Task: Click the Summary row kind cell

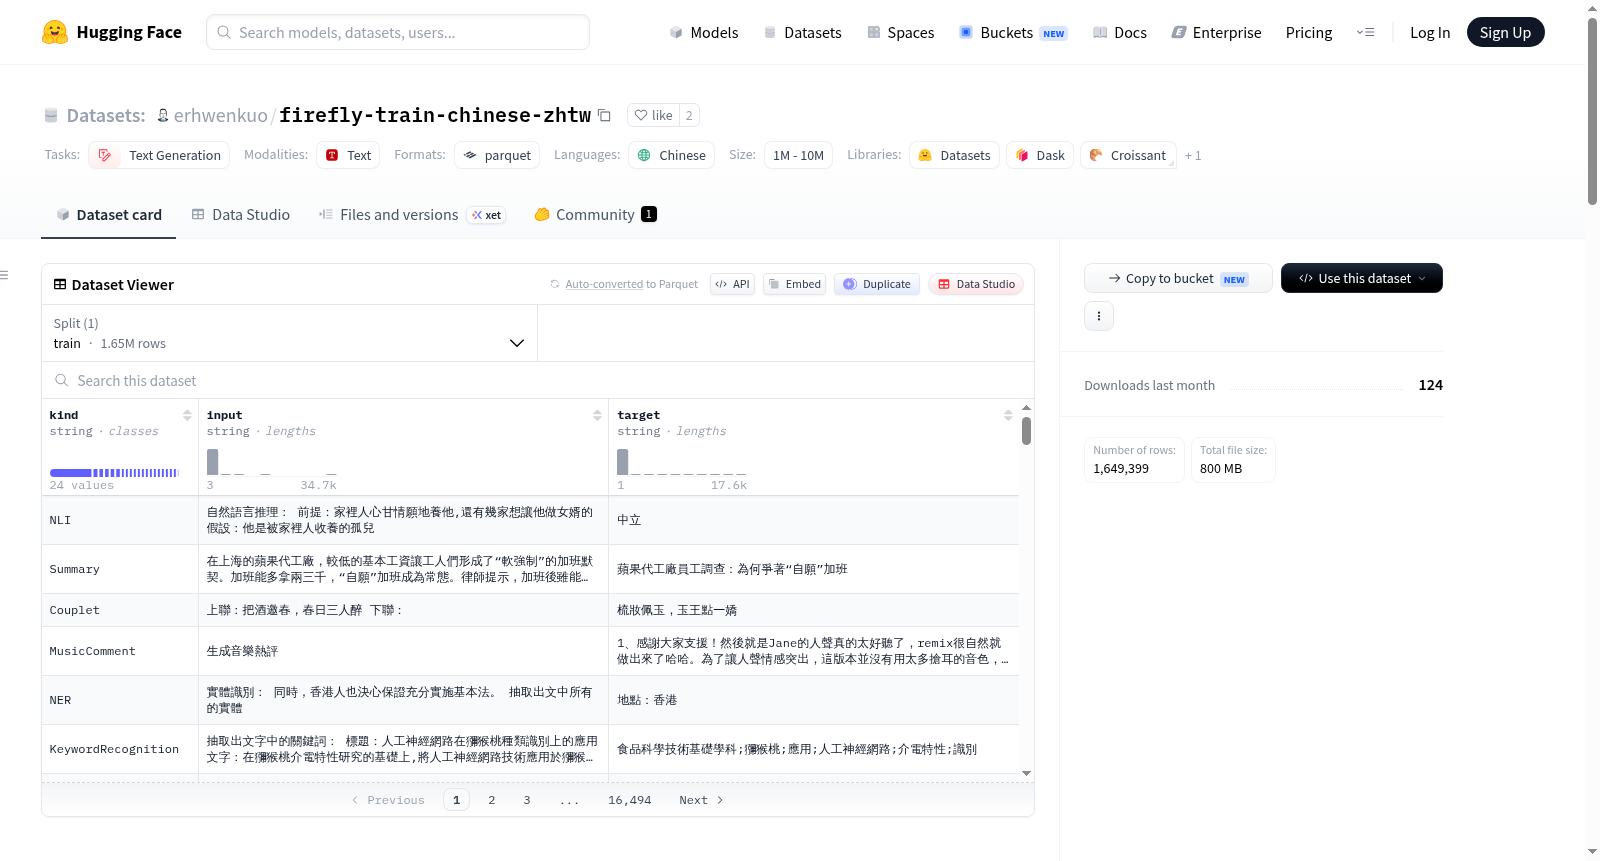Action: [x=120, y=569]
